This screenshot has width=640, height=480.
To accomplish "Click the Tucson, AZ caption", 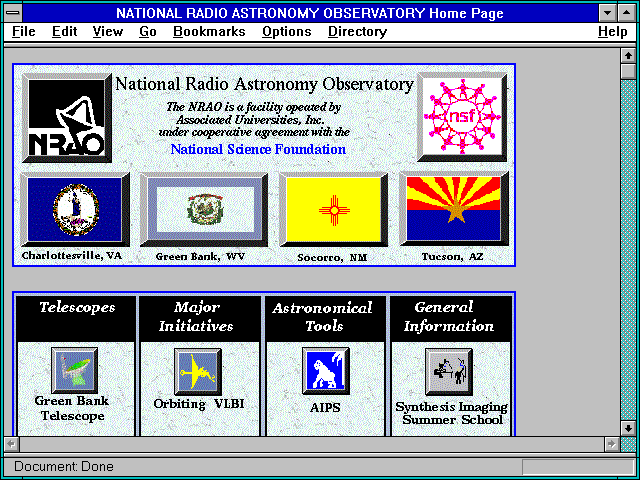I will coord(453,257).
